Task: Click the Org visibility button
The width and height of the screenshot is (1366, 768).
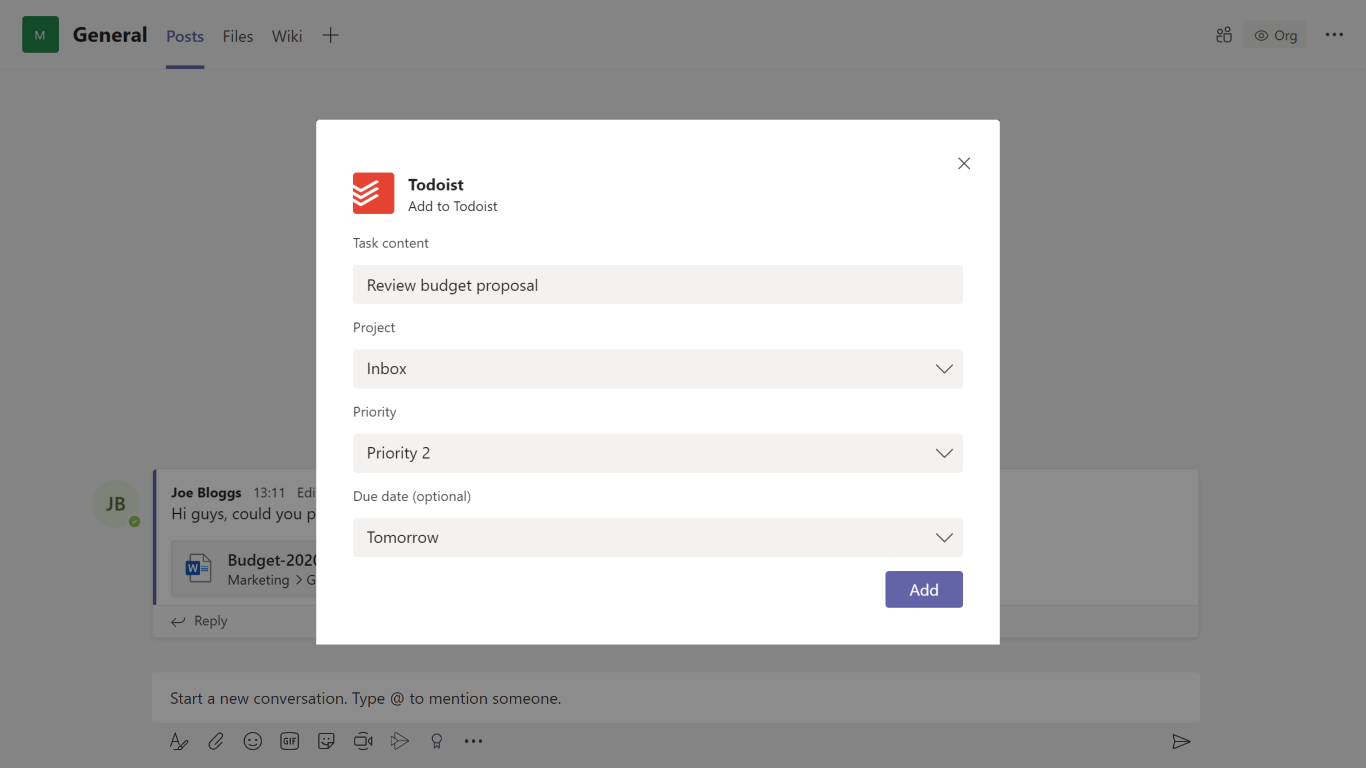Action: [x=1275, y=35]
